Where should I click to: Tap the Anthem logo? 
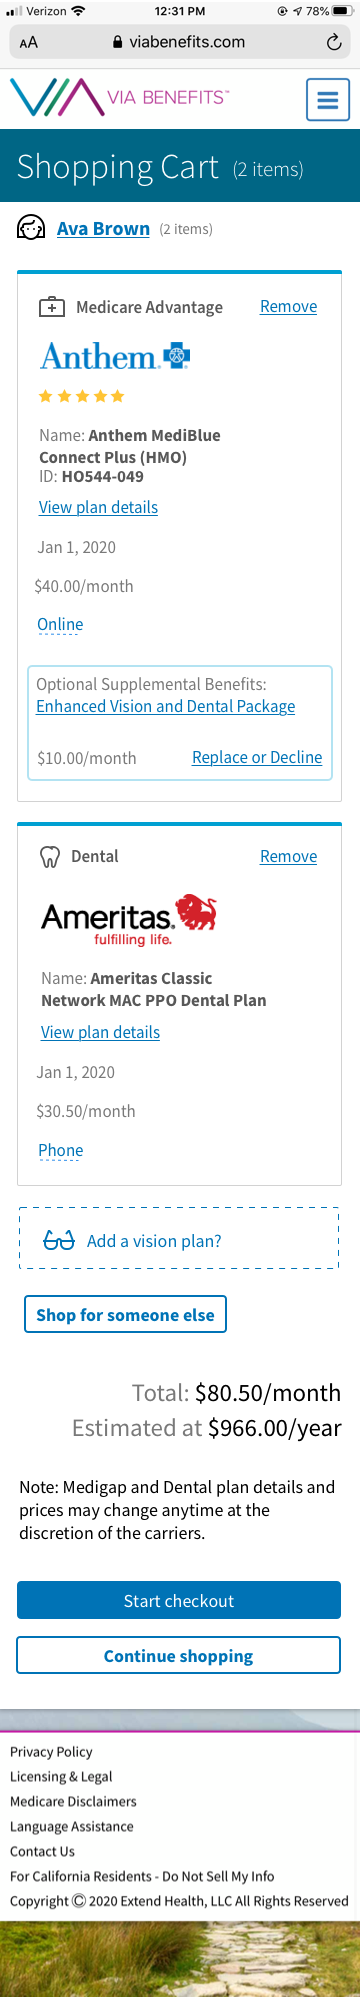[115, 356]
